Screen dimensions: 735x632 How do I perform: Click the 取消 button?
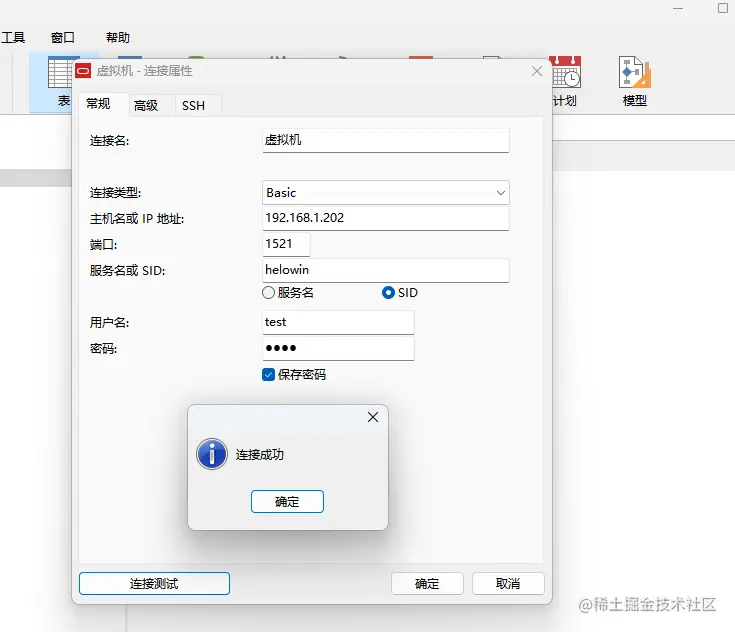click(x=508, y=584)
